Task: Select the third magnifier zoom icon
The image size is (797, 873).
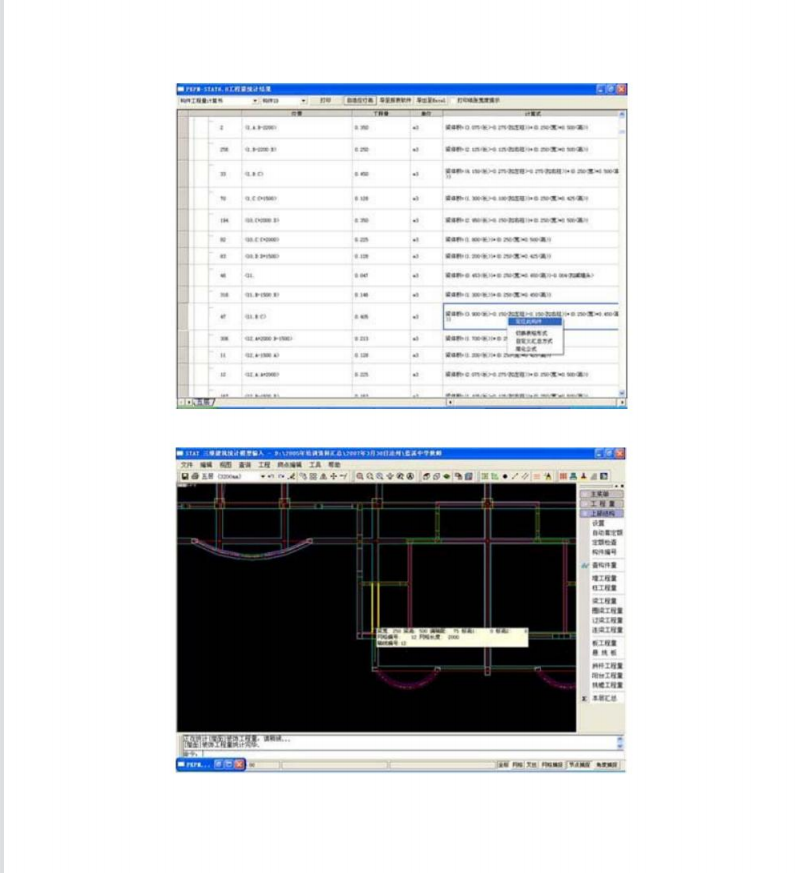Action: pos(380,476)
